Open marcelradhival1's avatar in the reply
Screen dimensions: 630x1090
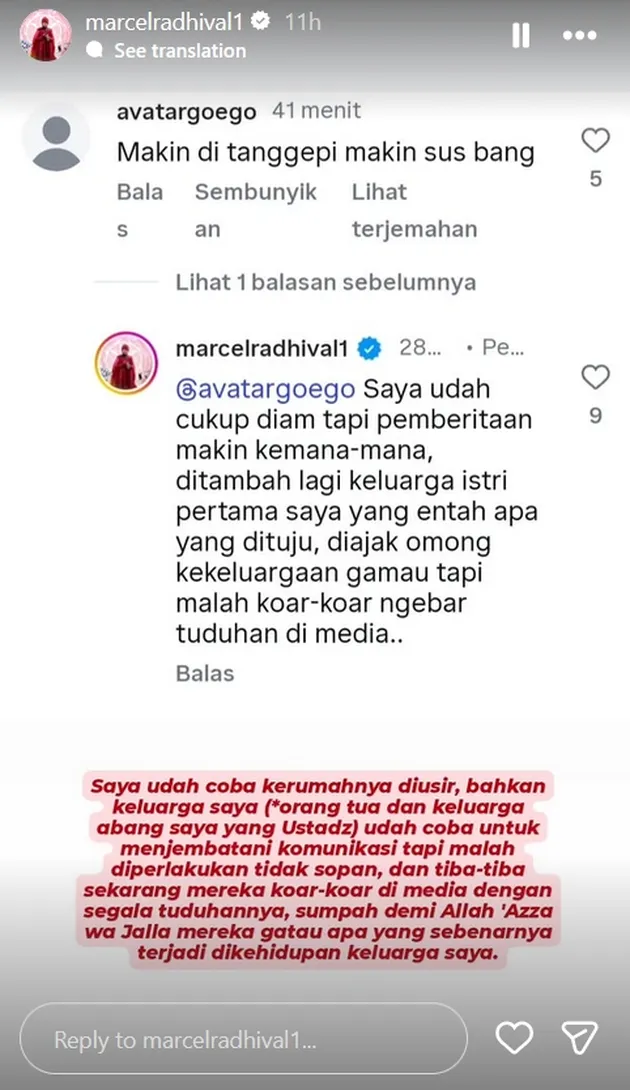click(x=126, y=363)
